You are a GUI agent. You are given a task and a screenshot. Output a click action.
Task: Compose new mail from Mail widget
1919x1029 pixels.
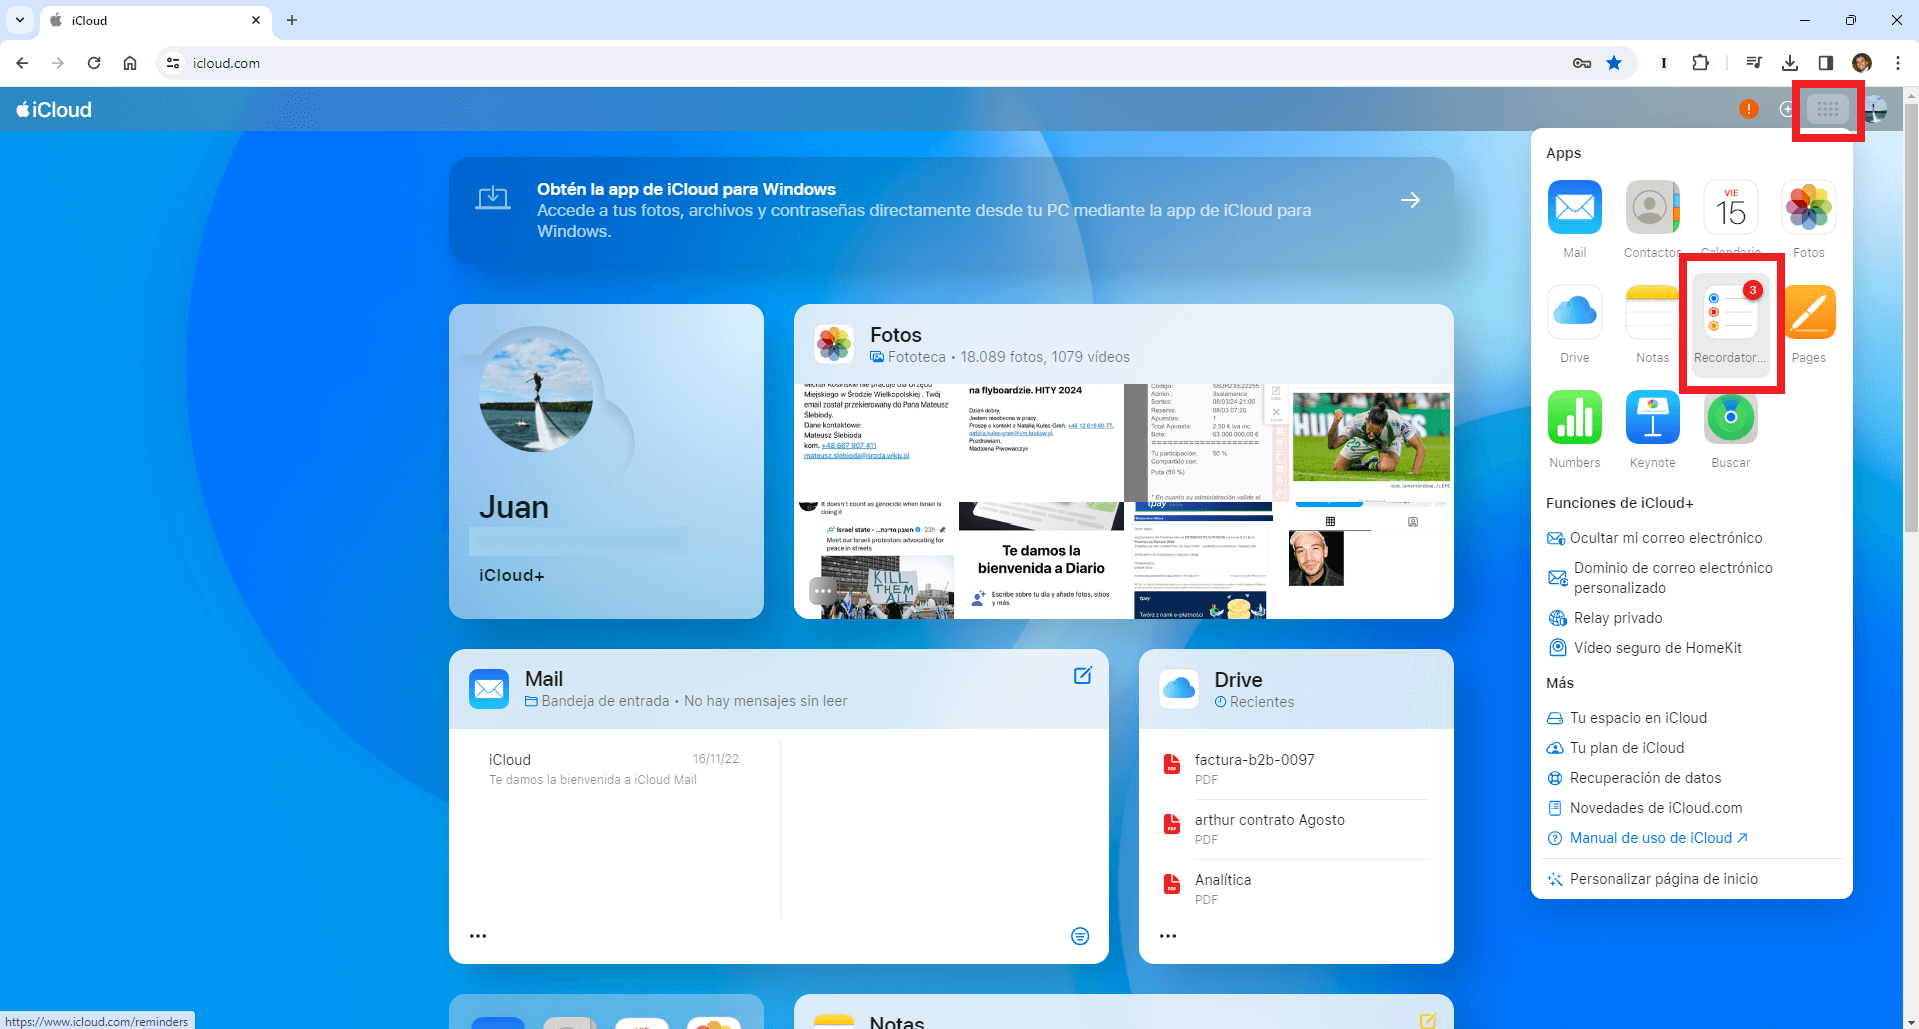[1082, 676]
